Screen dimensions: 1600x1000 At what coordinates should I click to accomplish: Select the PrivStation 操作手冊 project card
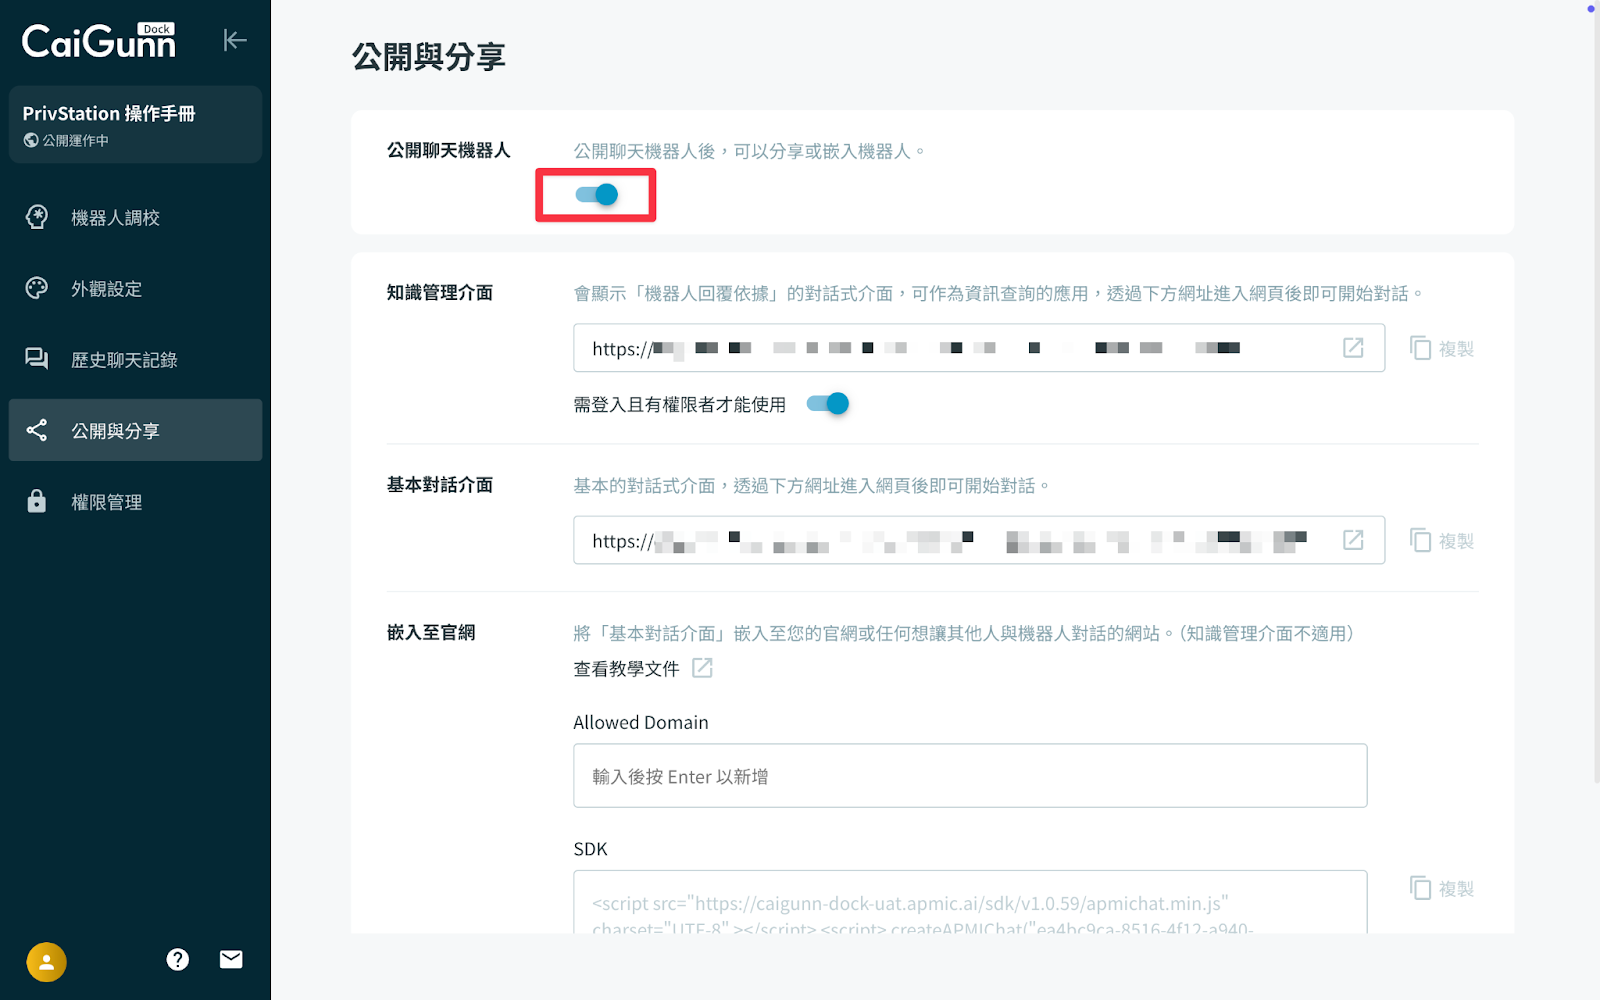click(x=135, y=125)
